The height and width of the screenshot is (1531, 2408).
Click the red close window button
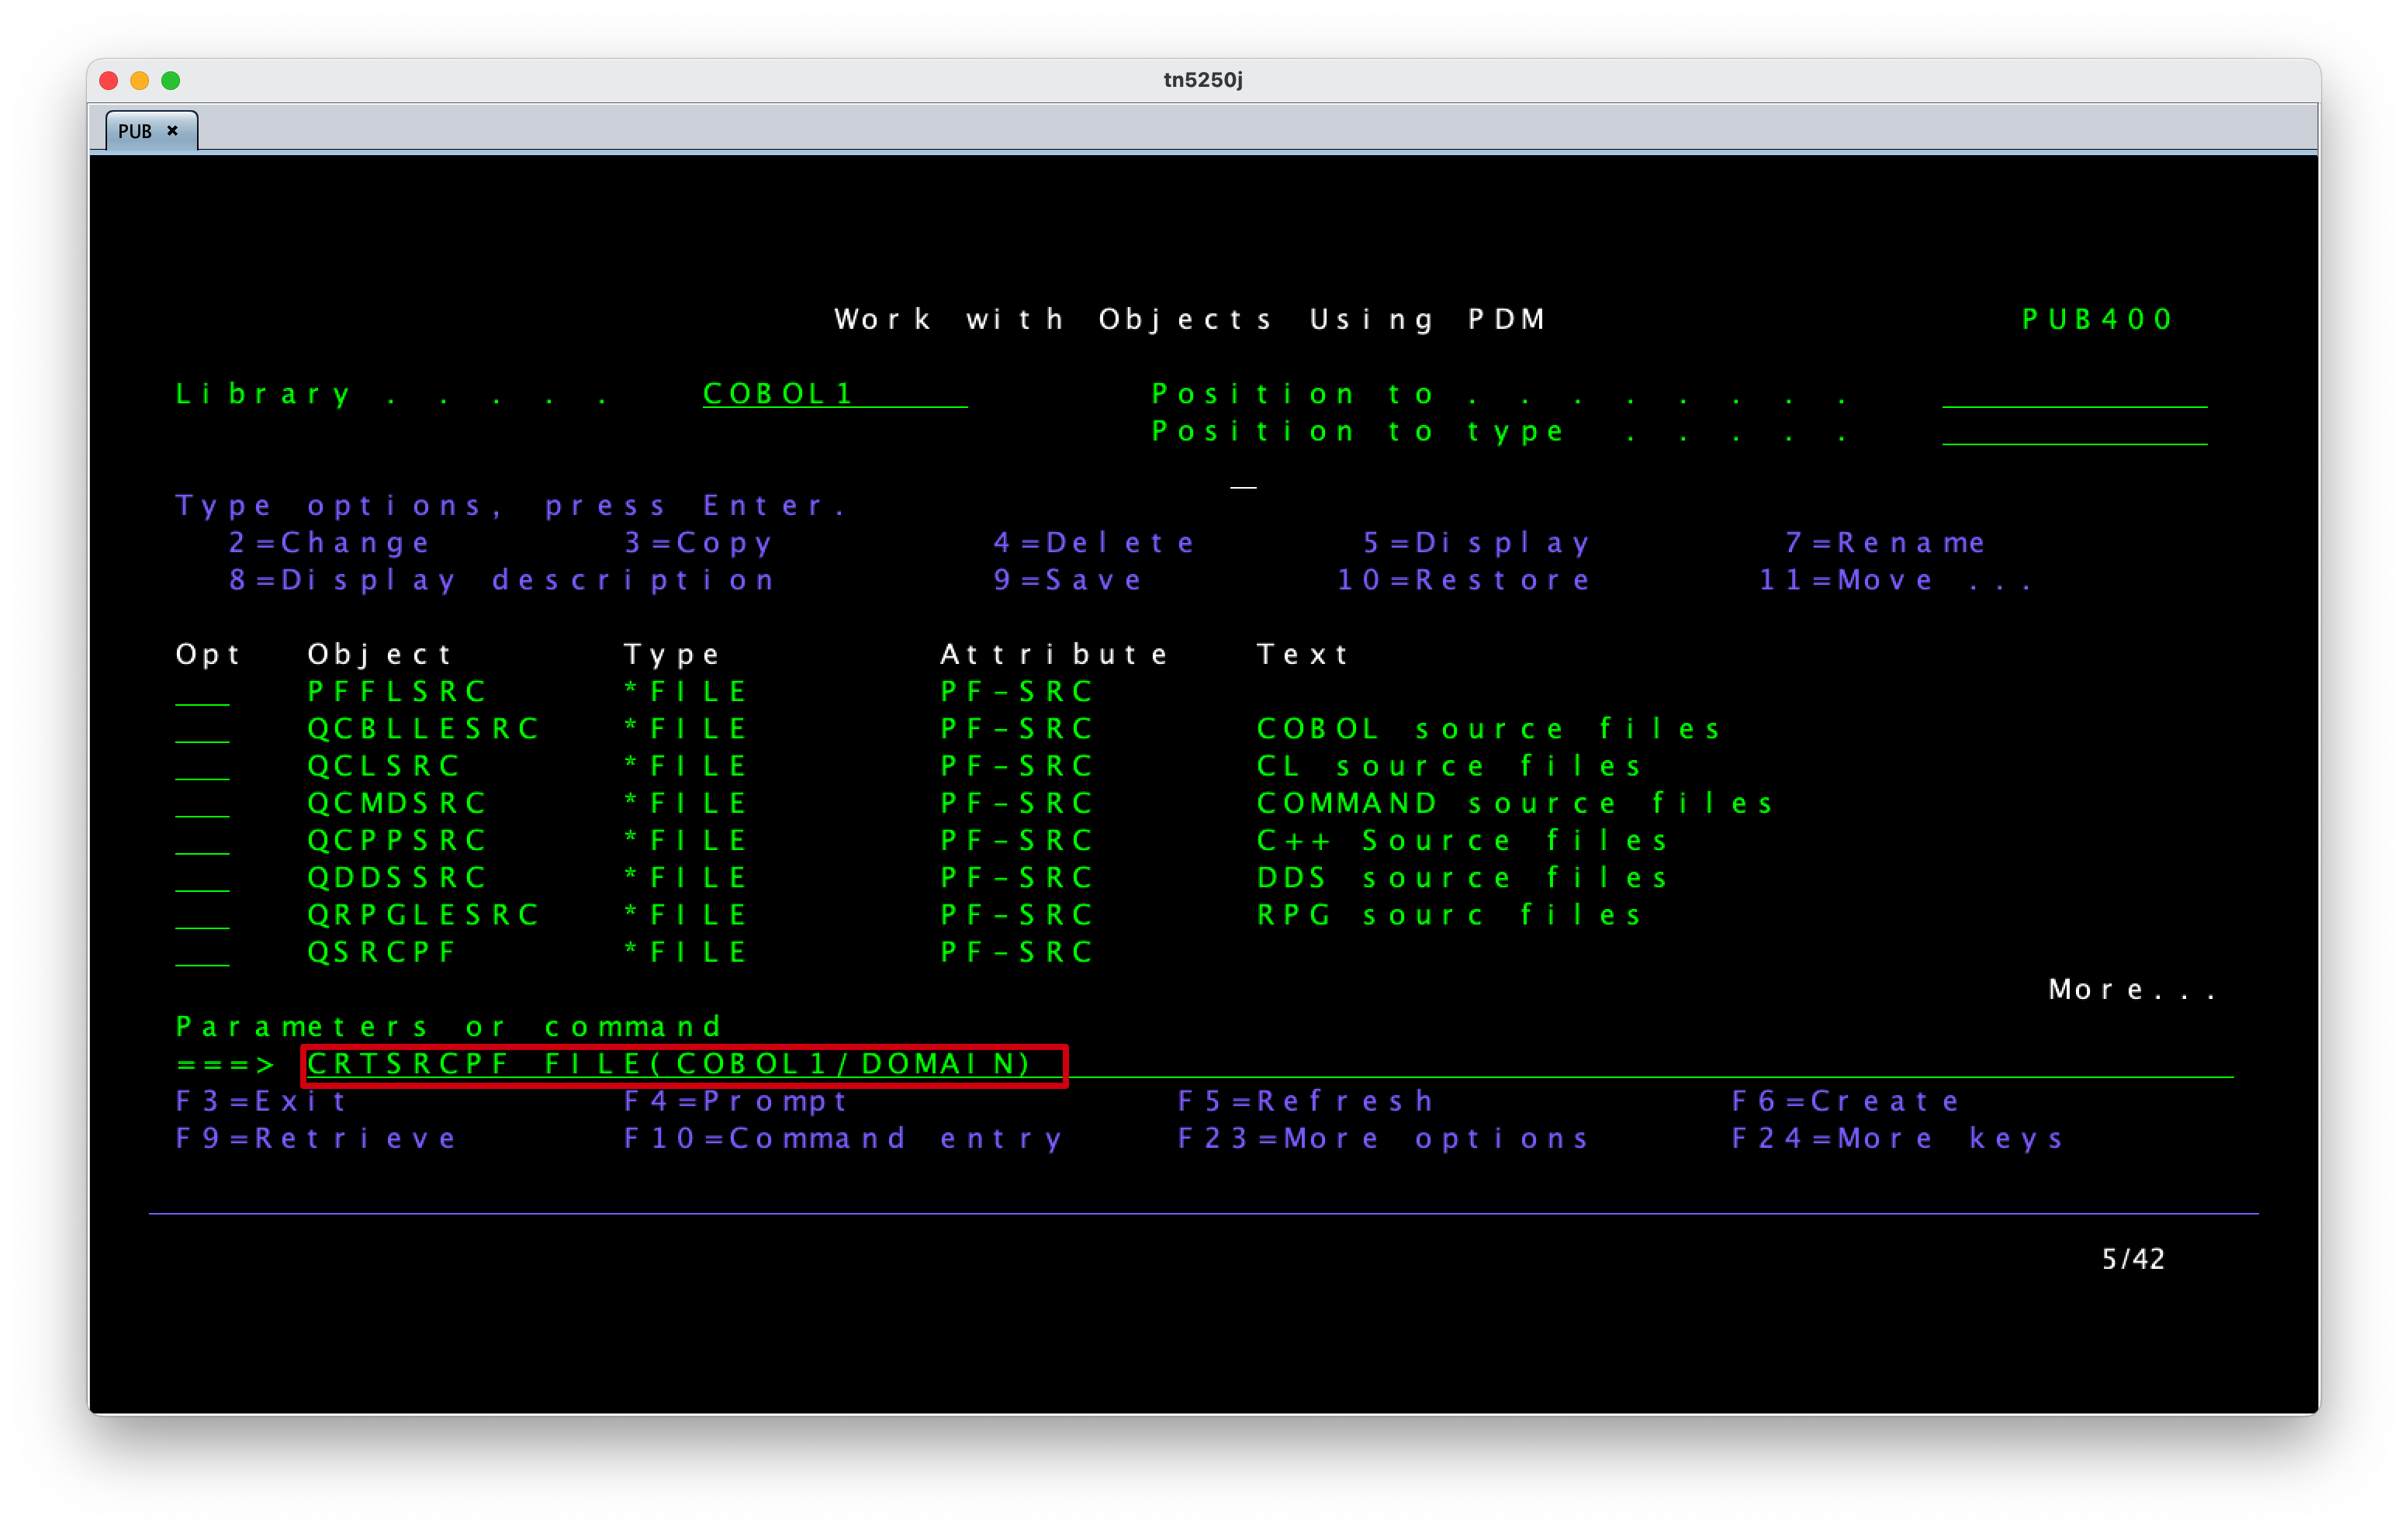109,80
